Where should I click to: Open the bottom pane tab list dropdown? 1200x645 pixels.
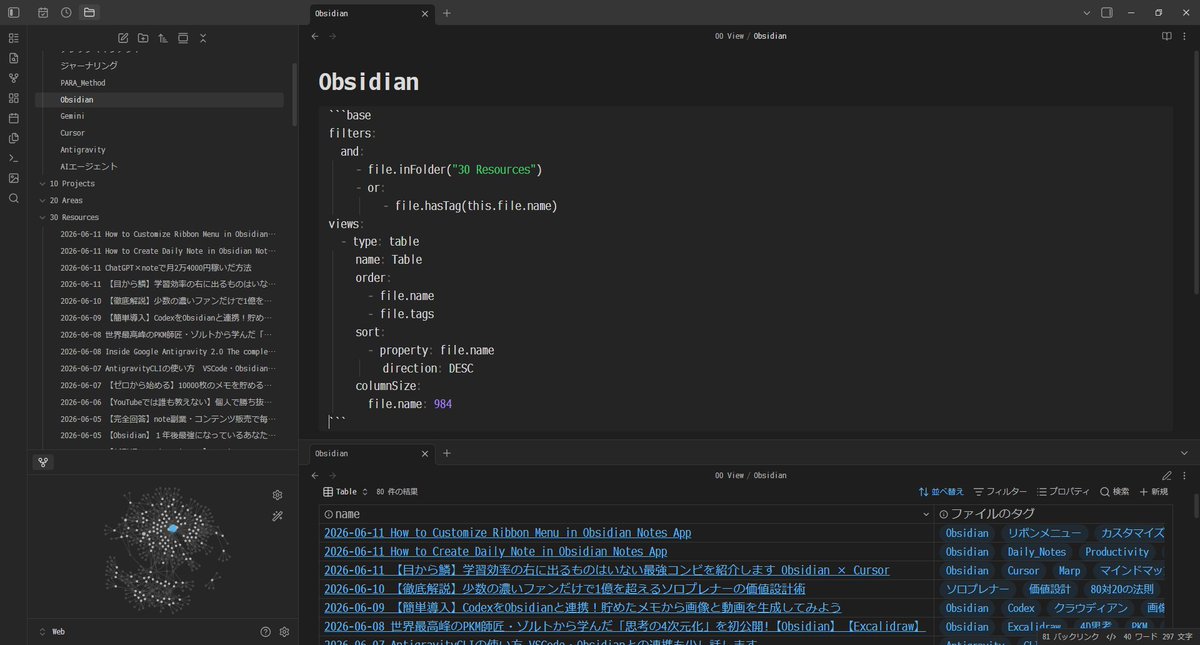(1185, 453)
